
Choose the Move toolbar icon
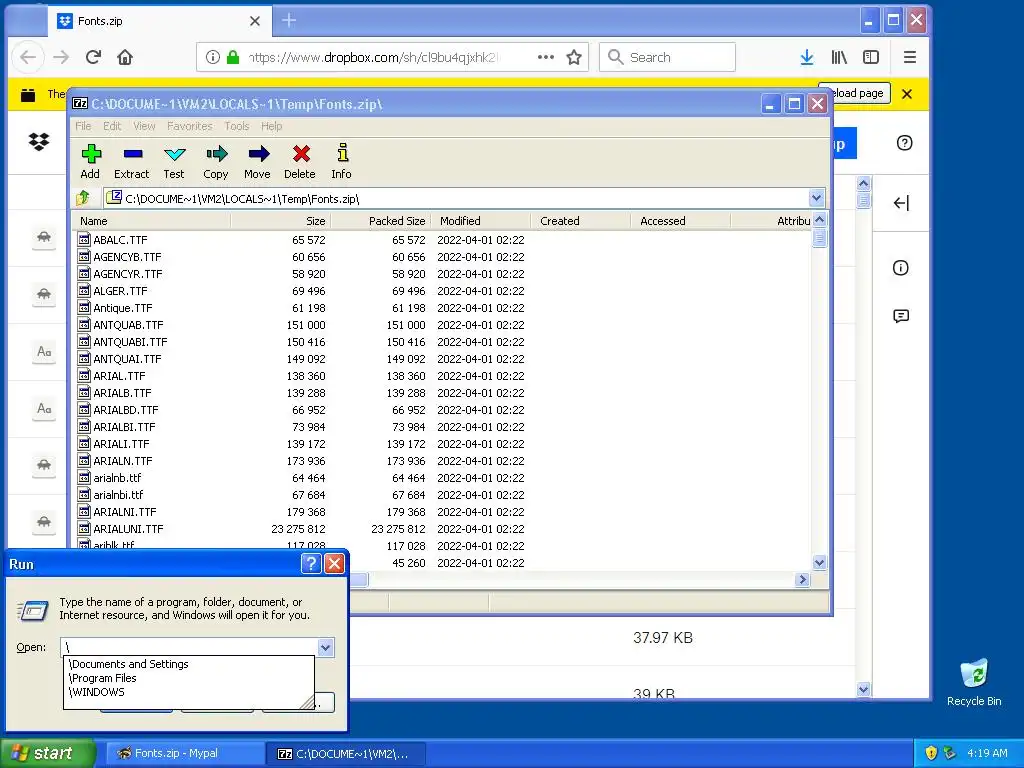point(257,161)
